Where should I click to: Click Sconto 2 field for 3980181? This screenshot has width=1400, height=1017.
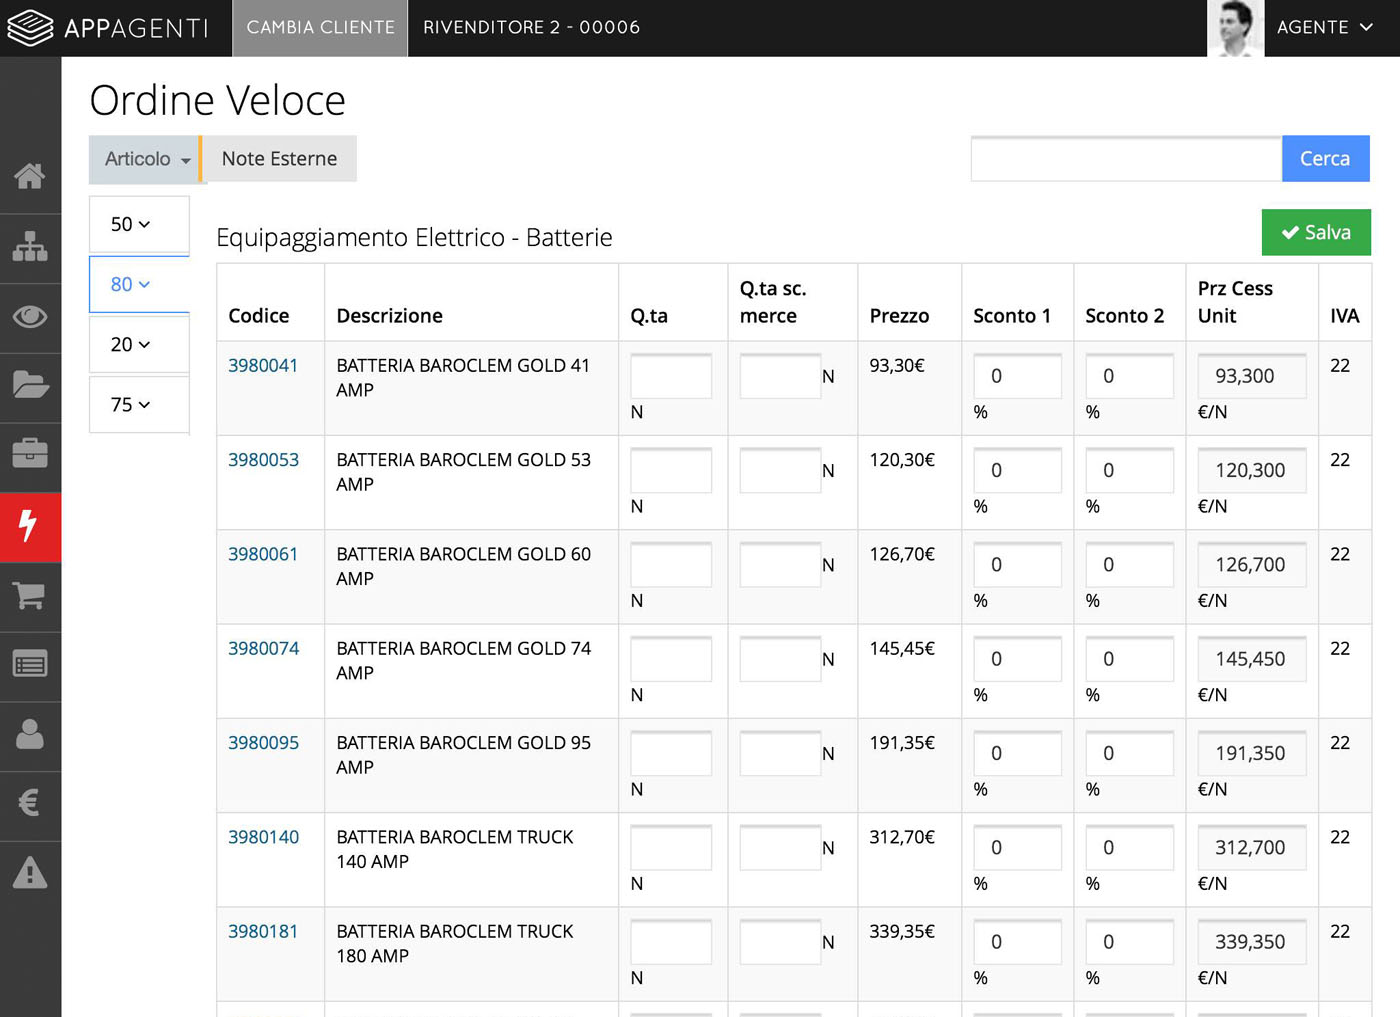1130,942
